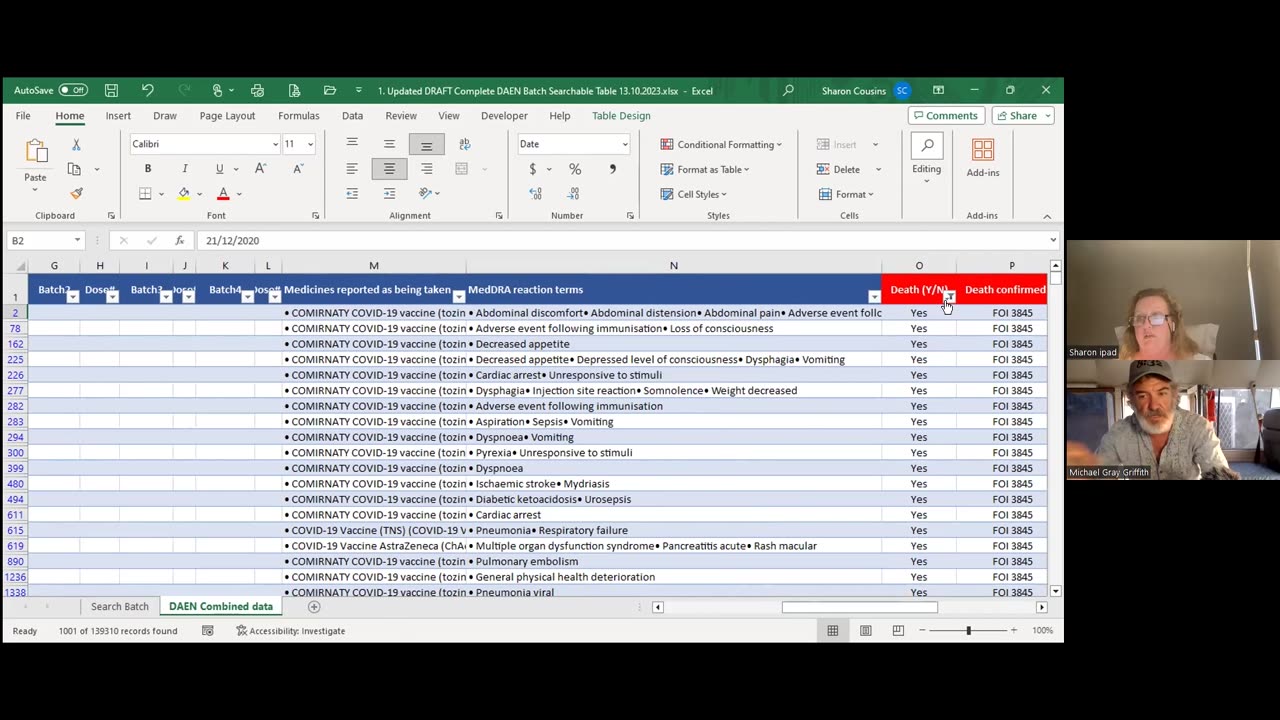
Task: Expand the Editing group menu
Action: point(927,158)
